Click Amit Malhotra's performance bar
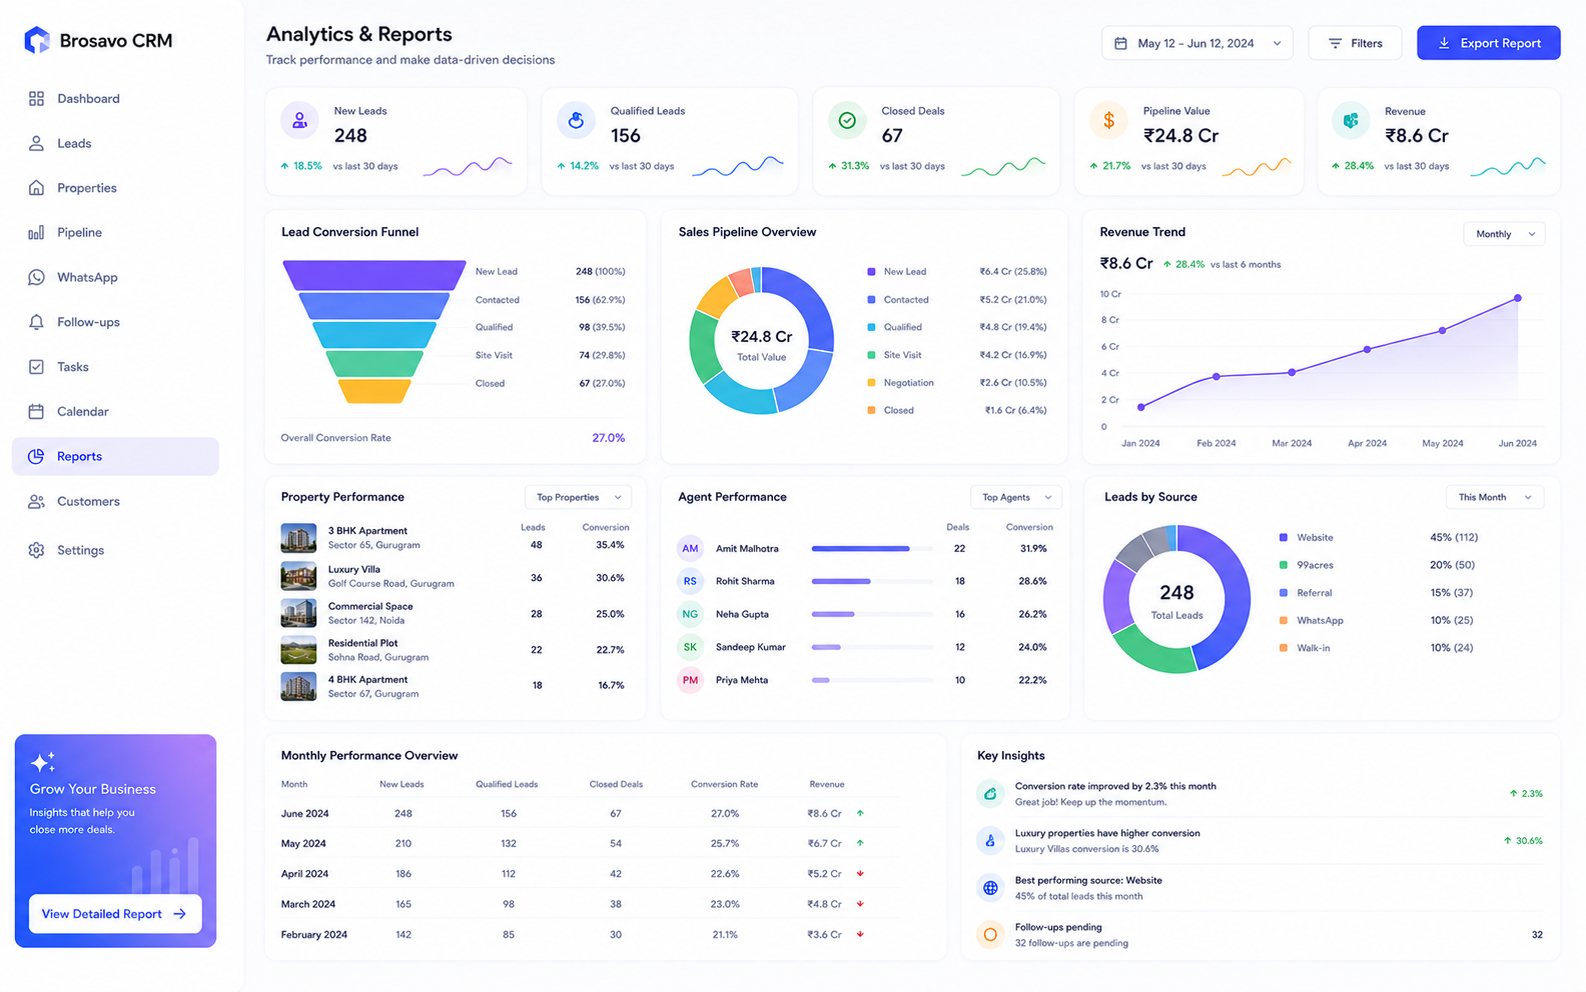The image size is (1586, 992). (872, 548)
